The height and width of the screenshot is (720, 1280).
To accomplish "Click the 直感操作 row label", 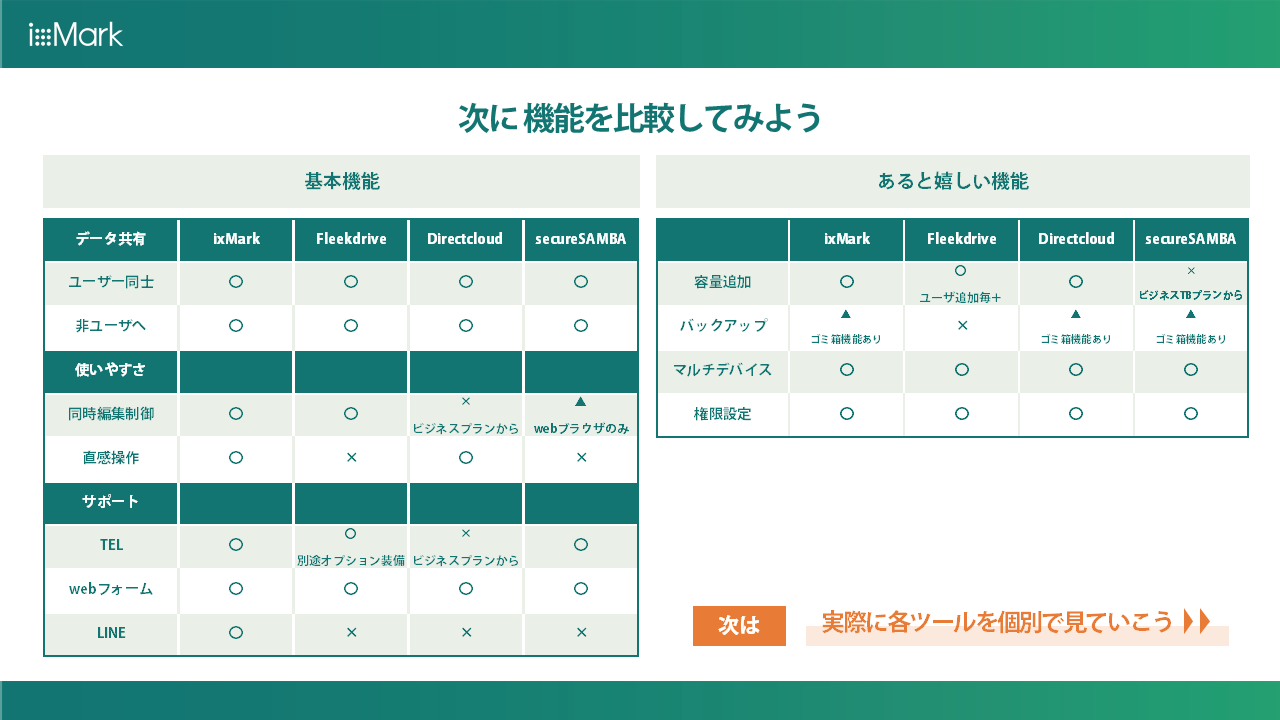I will point(111,457).
